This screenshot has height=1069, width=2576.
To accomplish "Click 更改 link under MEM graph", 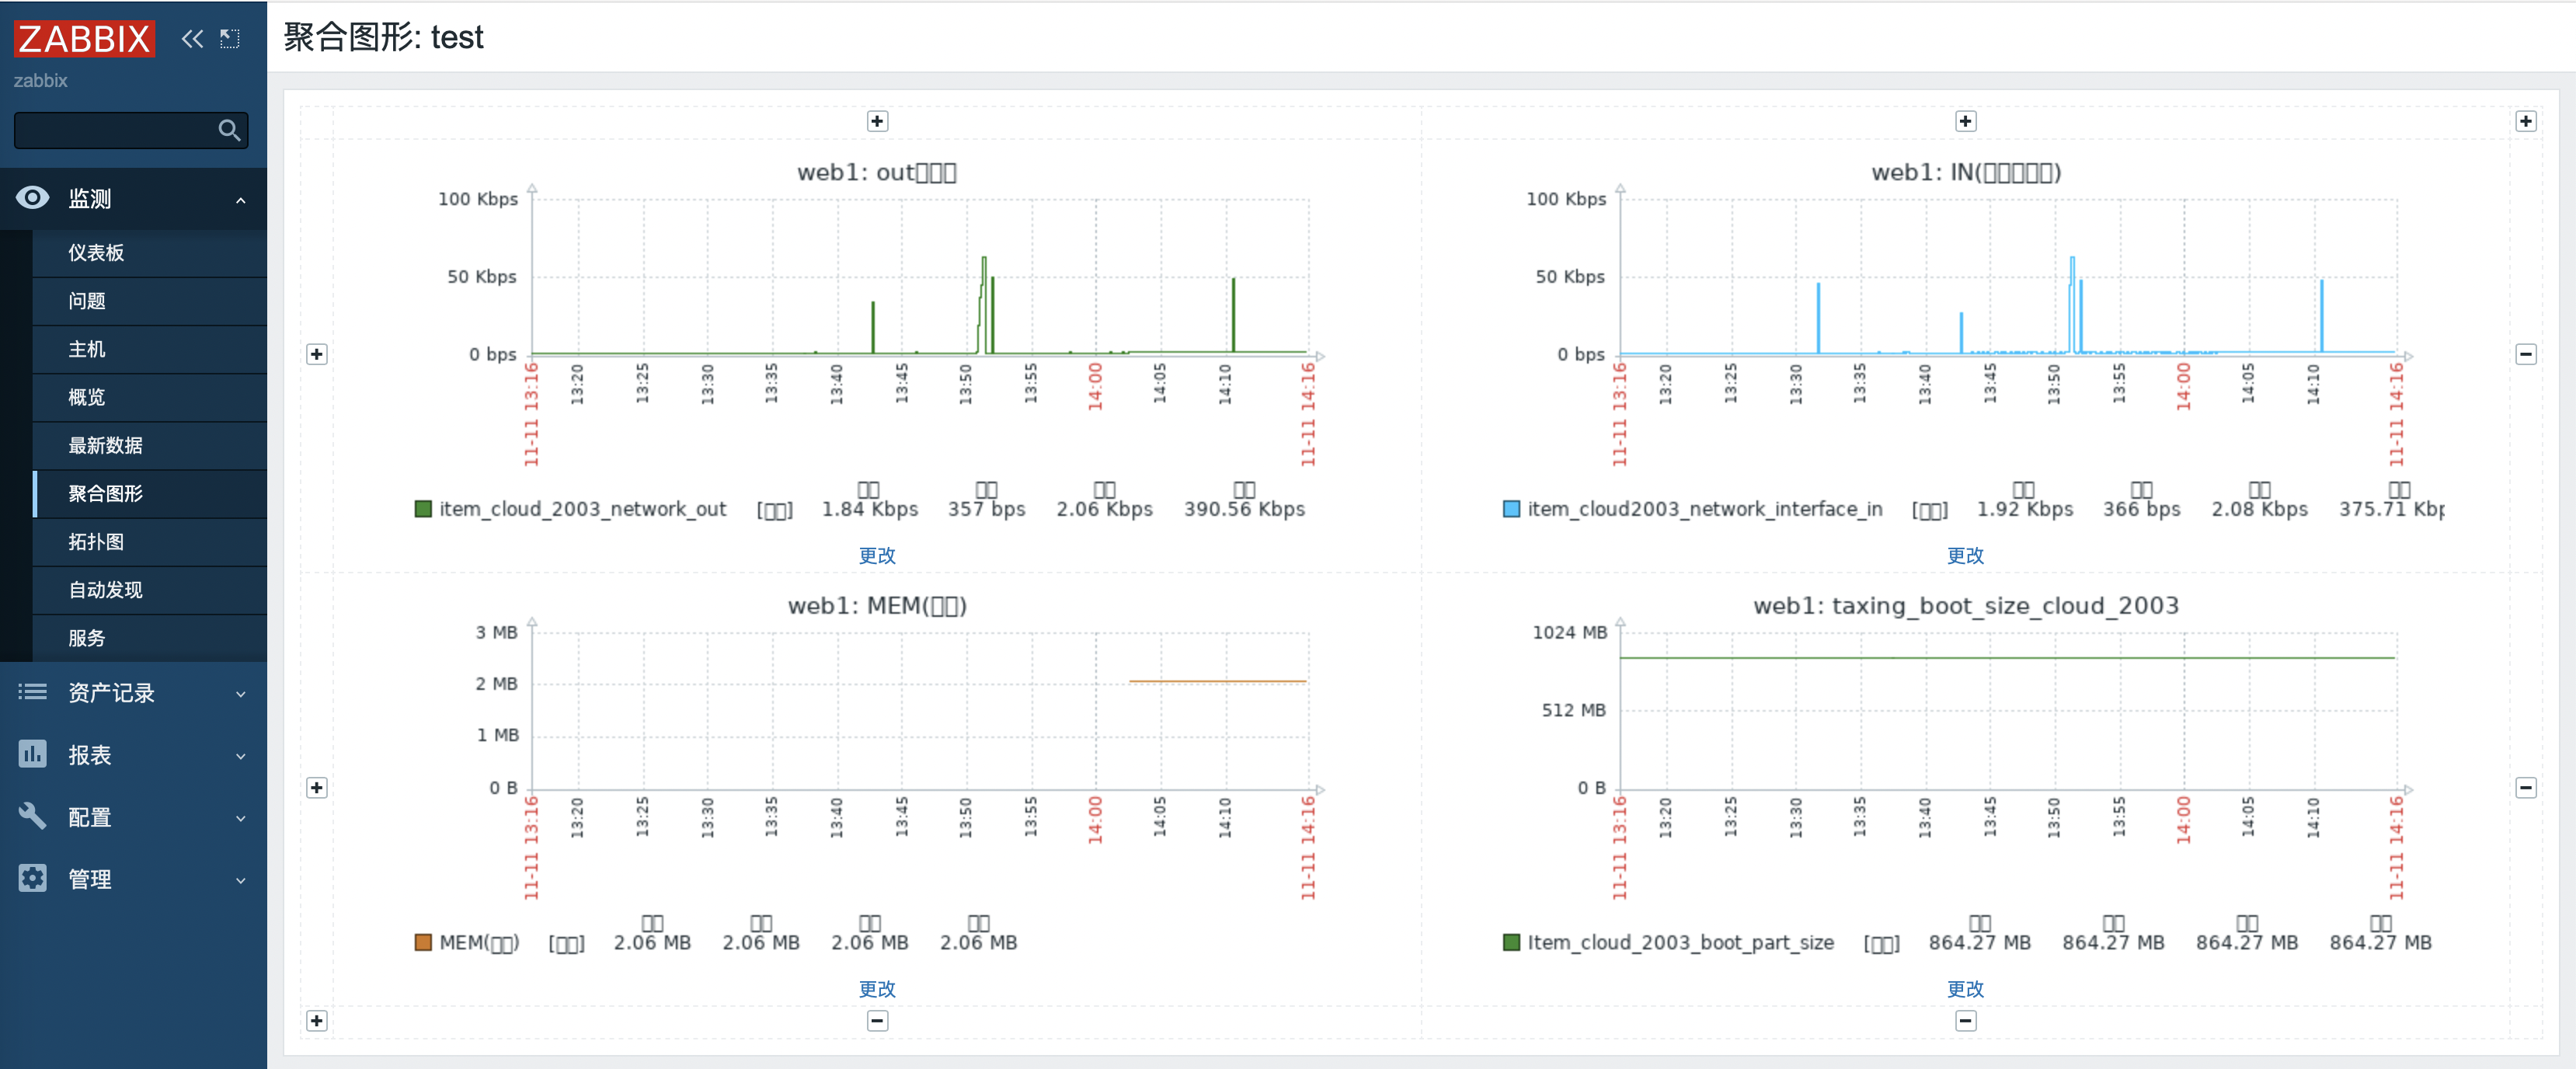I will coord(877,989).
